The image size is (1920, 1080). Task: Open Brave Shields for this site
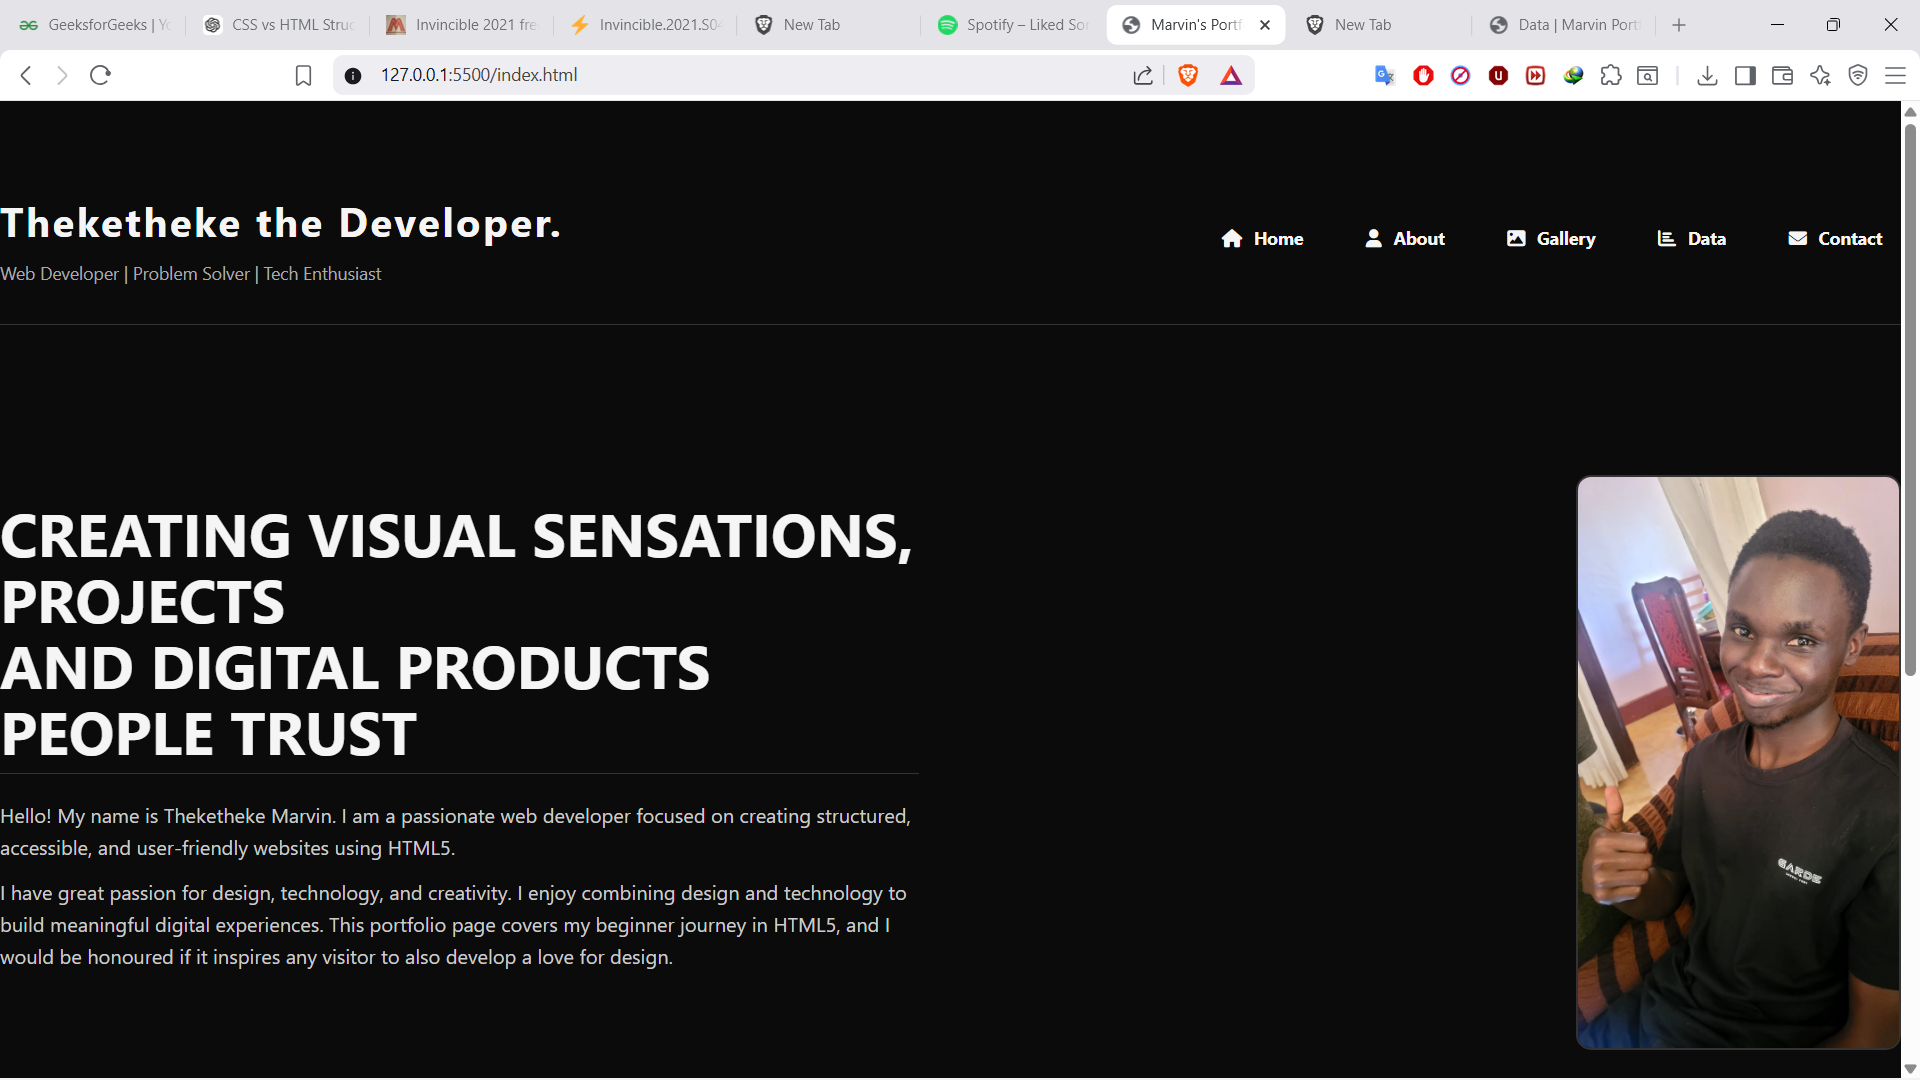(x=1187, y=75)
